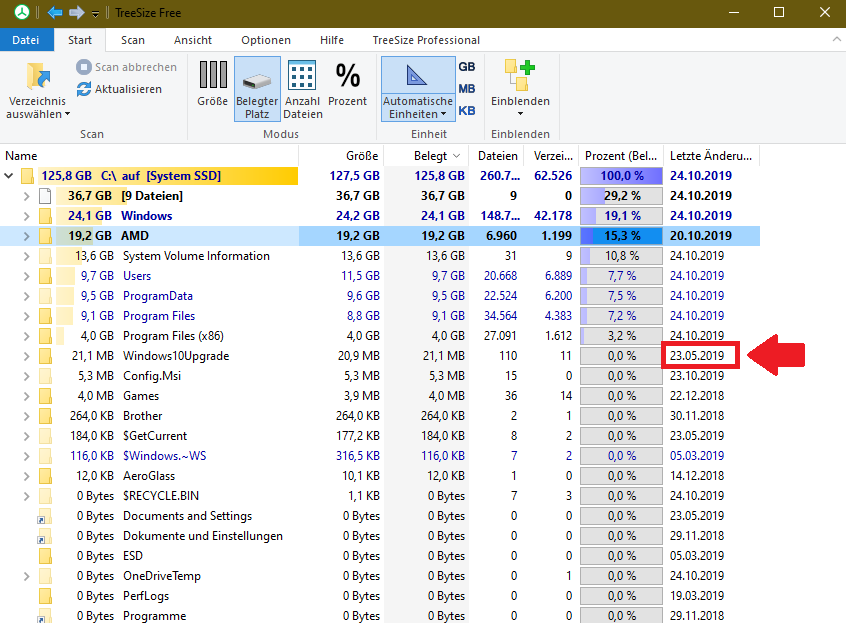The width and height of the screenshot is (846, 623).
Task: Click the 15,3 % bar for AMD
Action: 622,236
